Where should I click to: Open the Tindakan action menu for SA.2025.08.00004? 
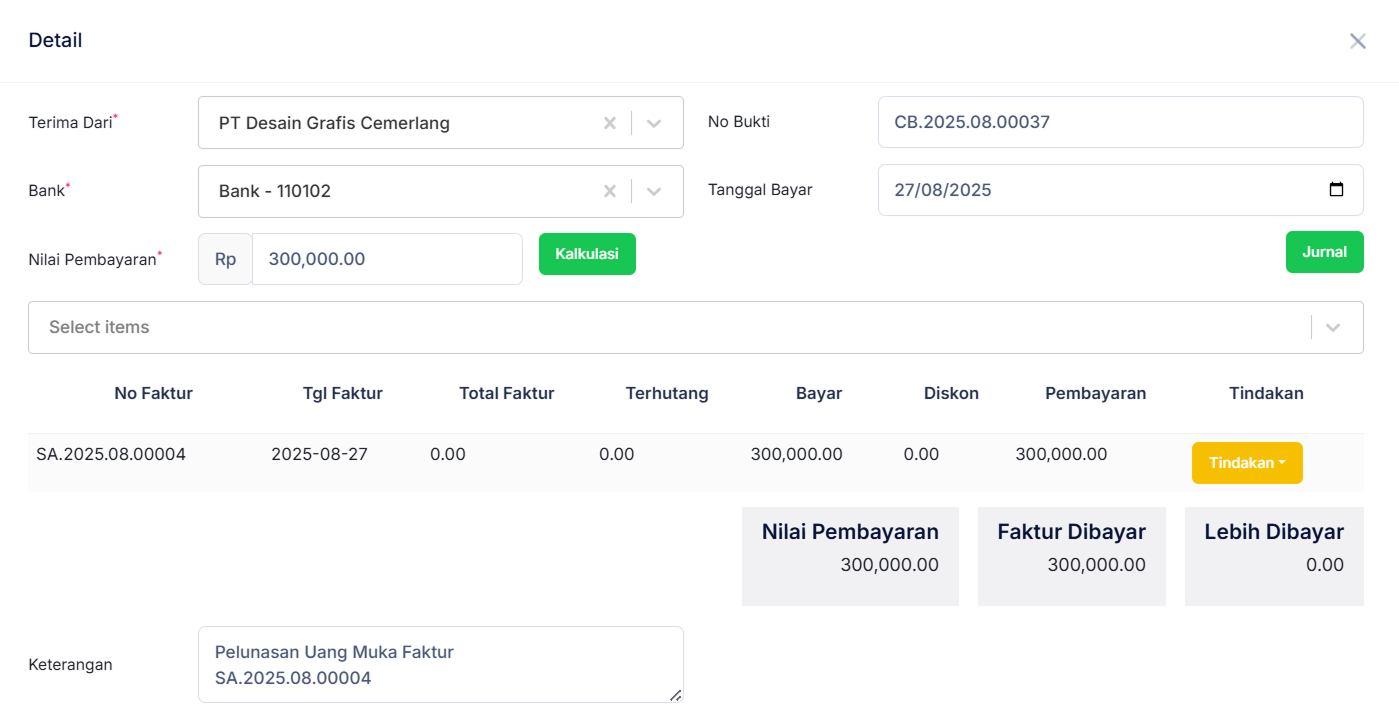(x=1247, y=462)
